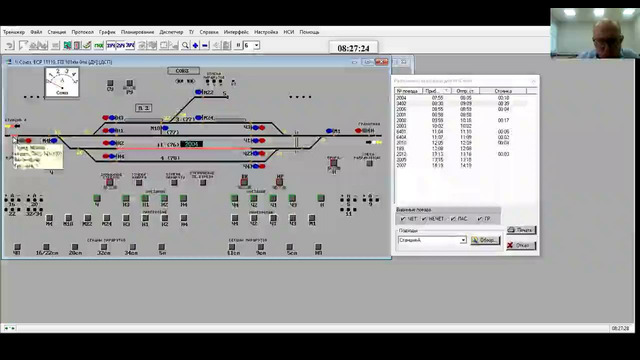Click the Стоянка column header
This screenshot has height=360, width=640.
(x=503, y=91)
